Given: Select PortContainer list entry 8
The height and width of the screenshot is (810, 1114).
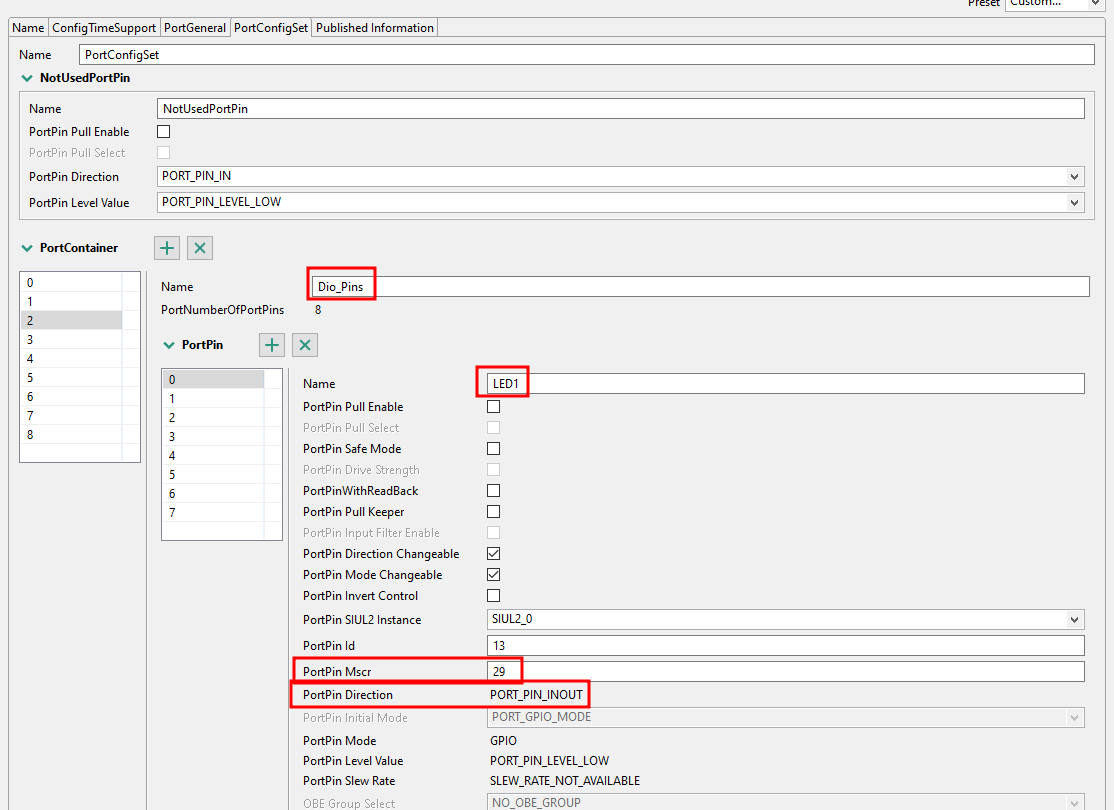Looking at the screenshot, I should click(71, 435).
